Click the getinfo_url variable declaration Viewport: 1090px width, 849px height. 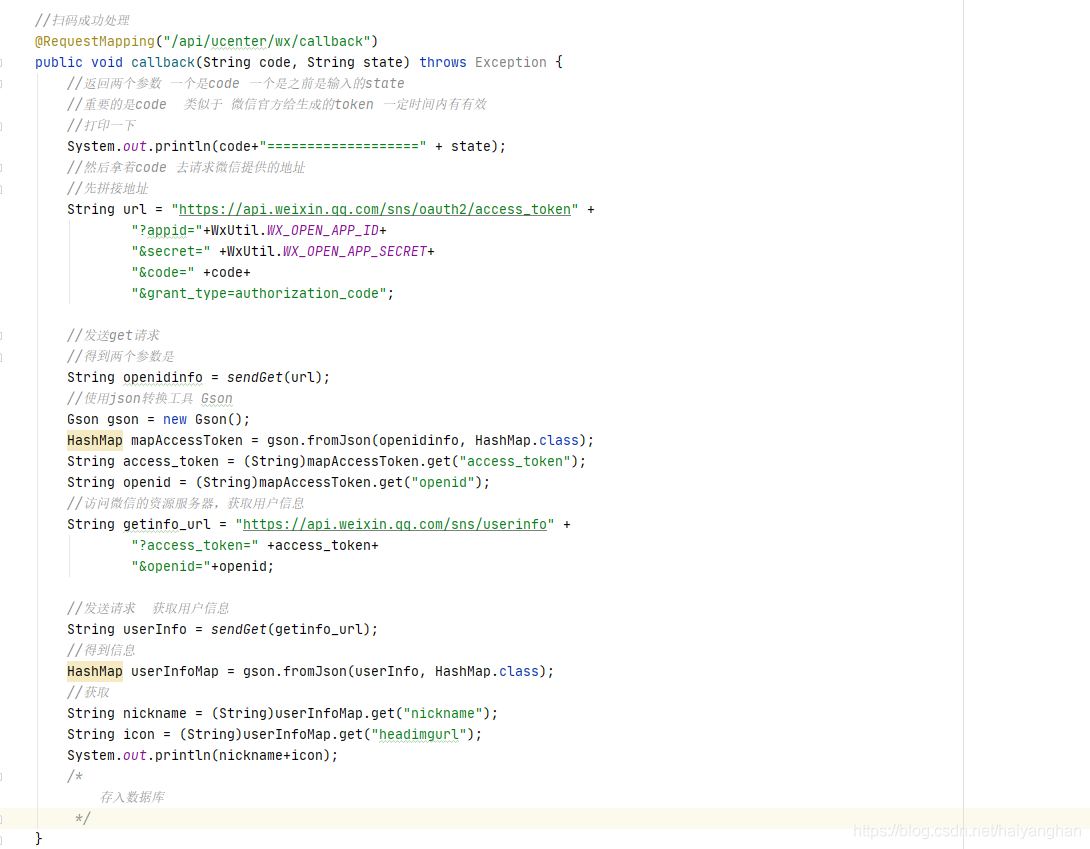coord(167,524)
